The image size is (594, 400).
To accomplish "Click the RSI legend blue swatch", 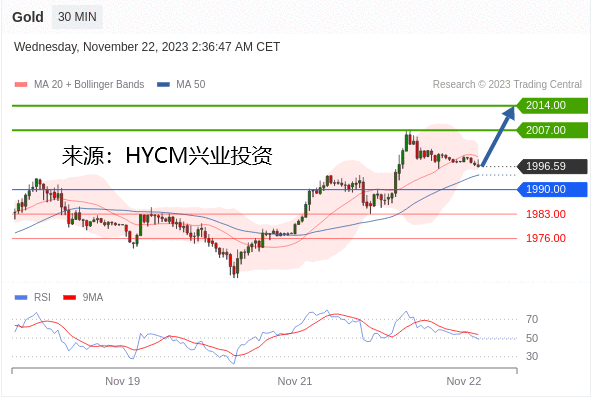I will click(x=21, y=298).
